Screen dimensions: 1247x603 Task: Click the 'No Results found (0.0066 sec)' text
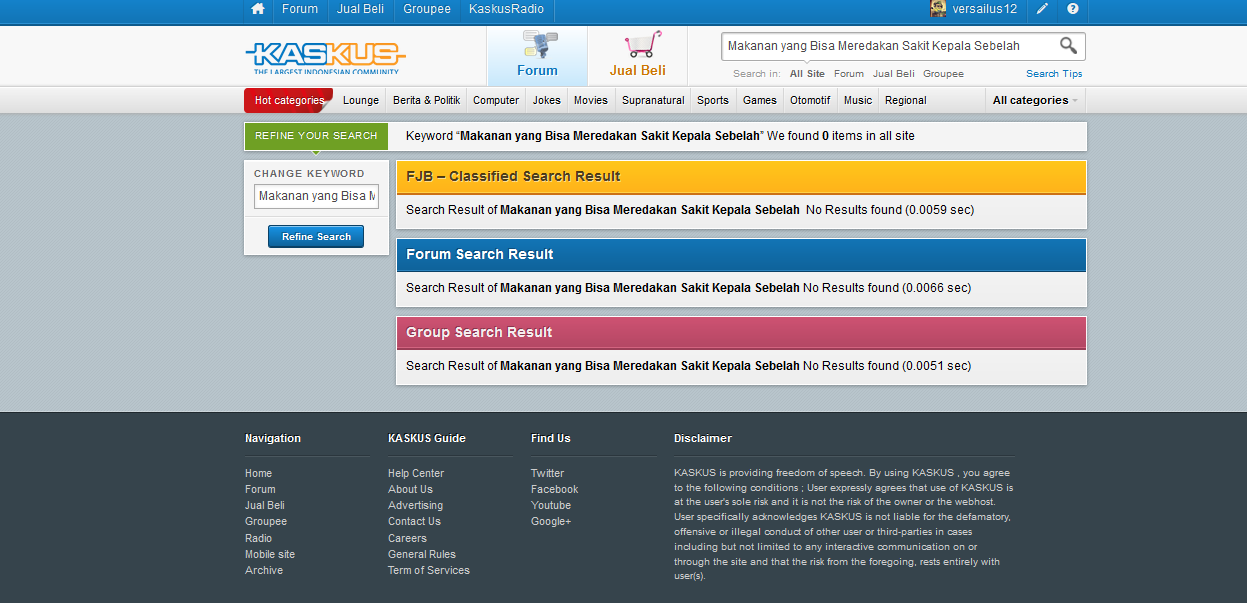coord(887,288)
